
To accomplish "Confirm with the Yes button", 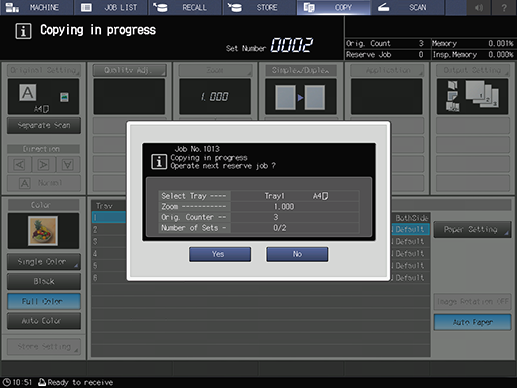I will click(x=220, y=254).
